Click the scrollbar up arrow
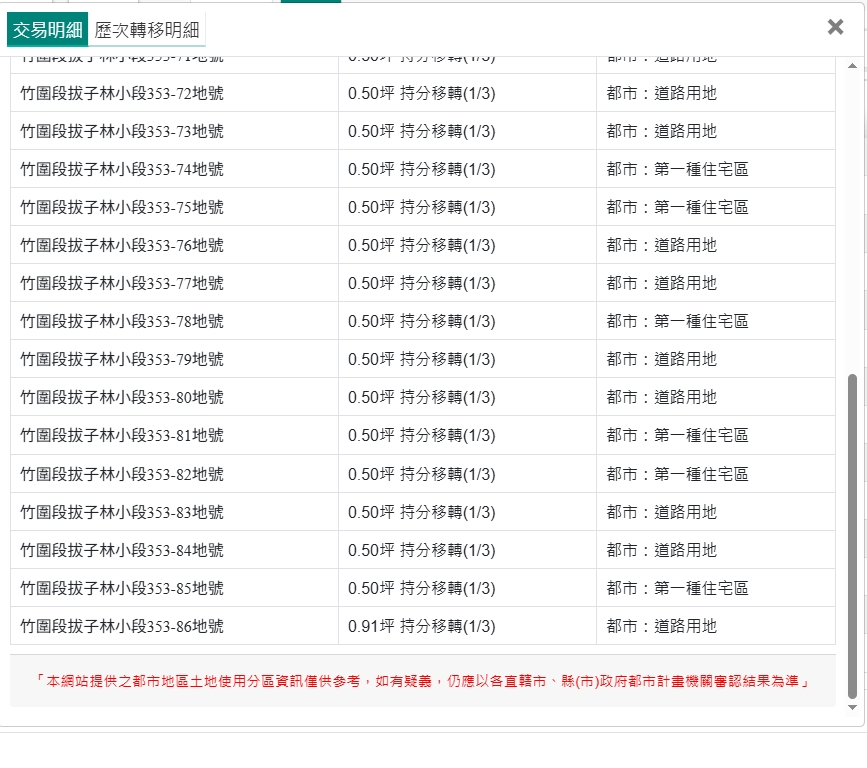867x768 pixels. click(852, 66)
